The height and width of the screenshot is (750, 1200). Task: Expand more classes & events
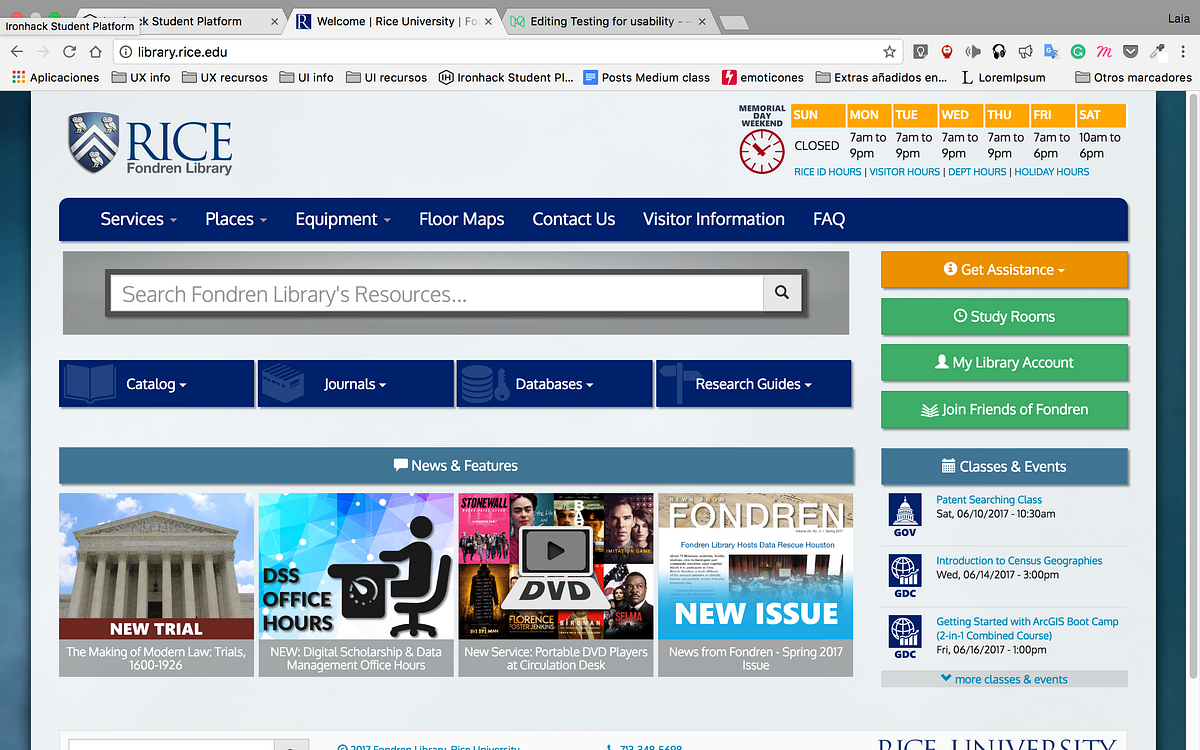coord(1004,679)
